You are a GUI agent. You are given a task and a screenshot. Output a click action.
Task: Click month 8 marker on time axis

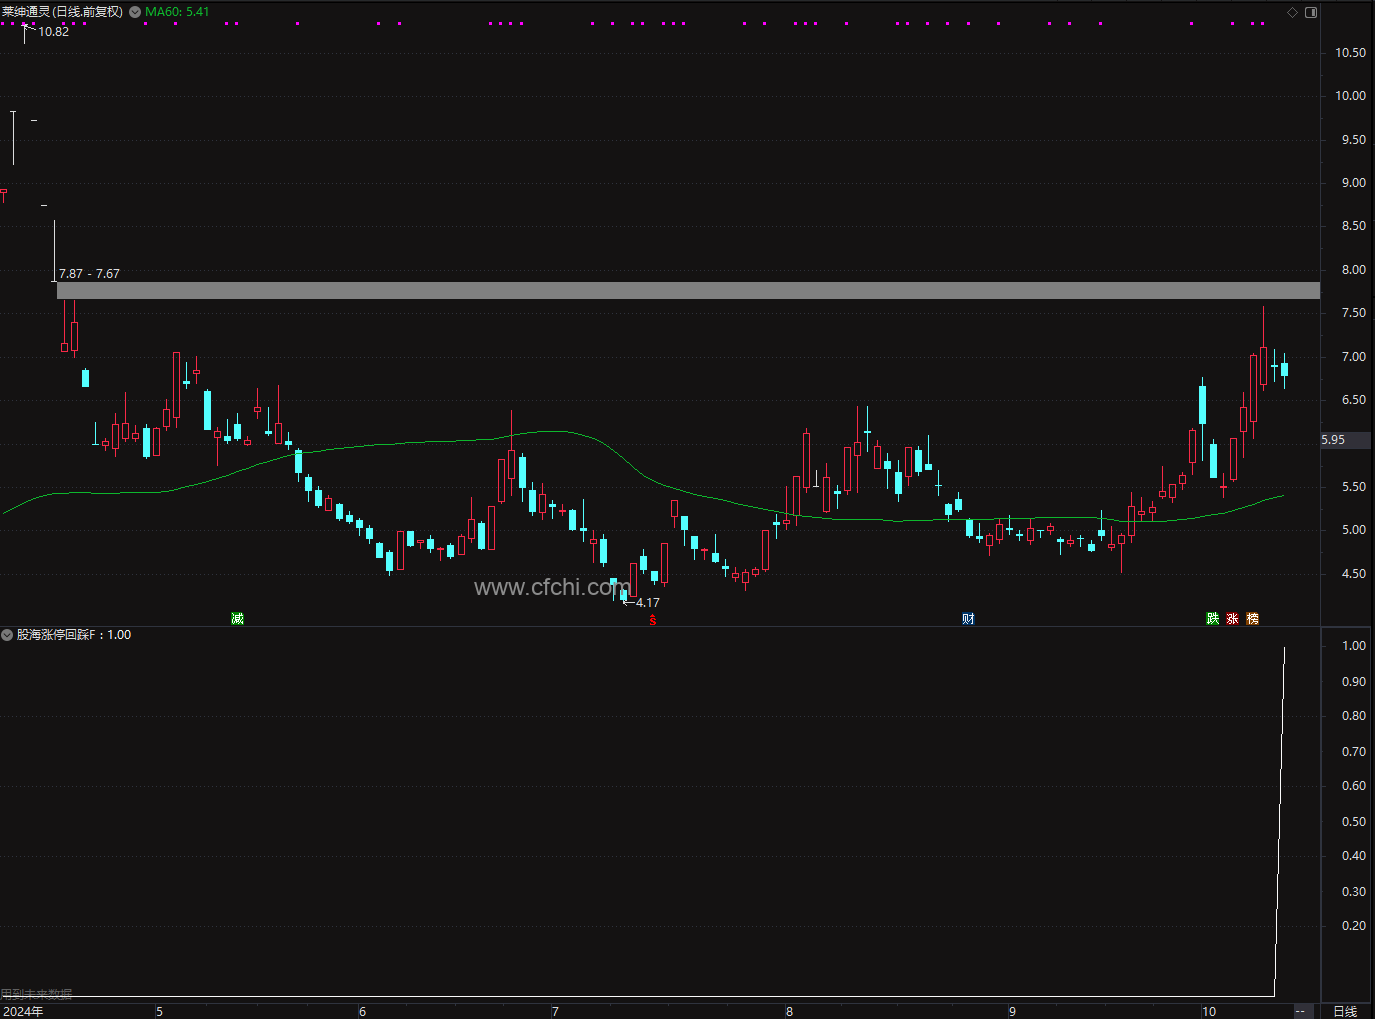[789, 1011]
